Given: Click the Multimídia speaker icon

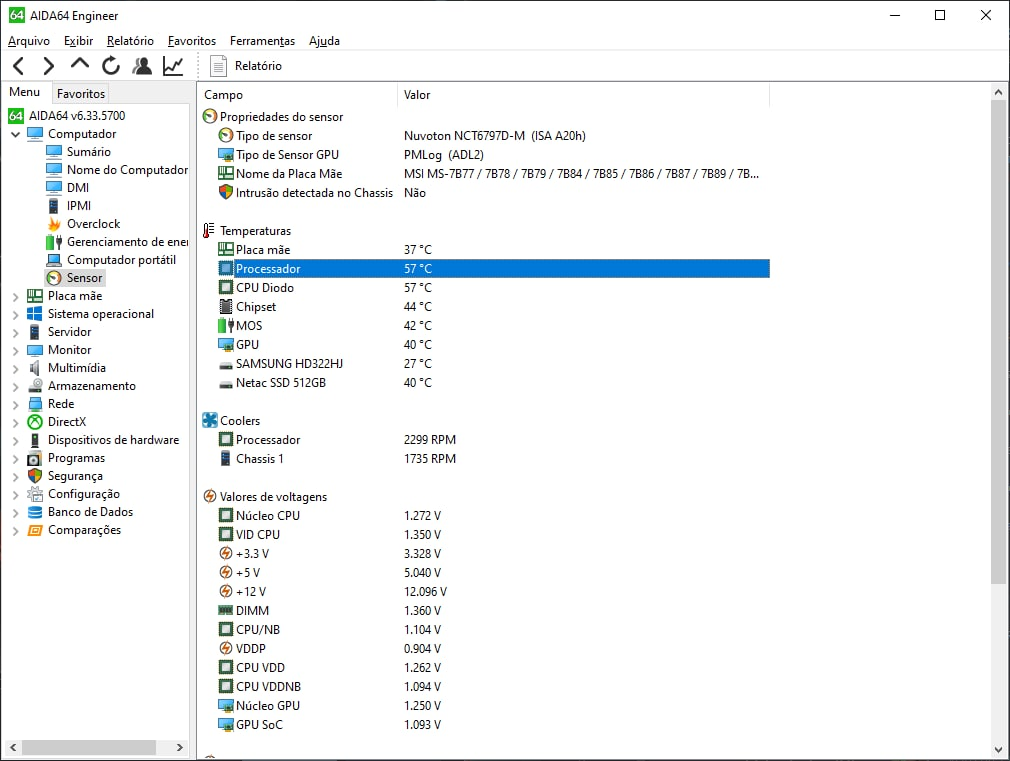Looking at the screenshot, I should click(x=35, y=368).
